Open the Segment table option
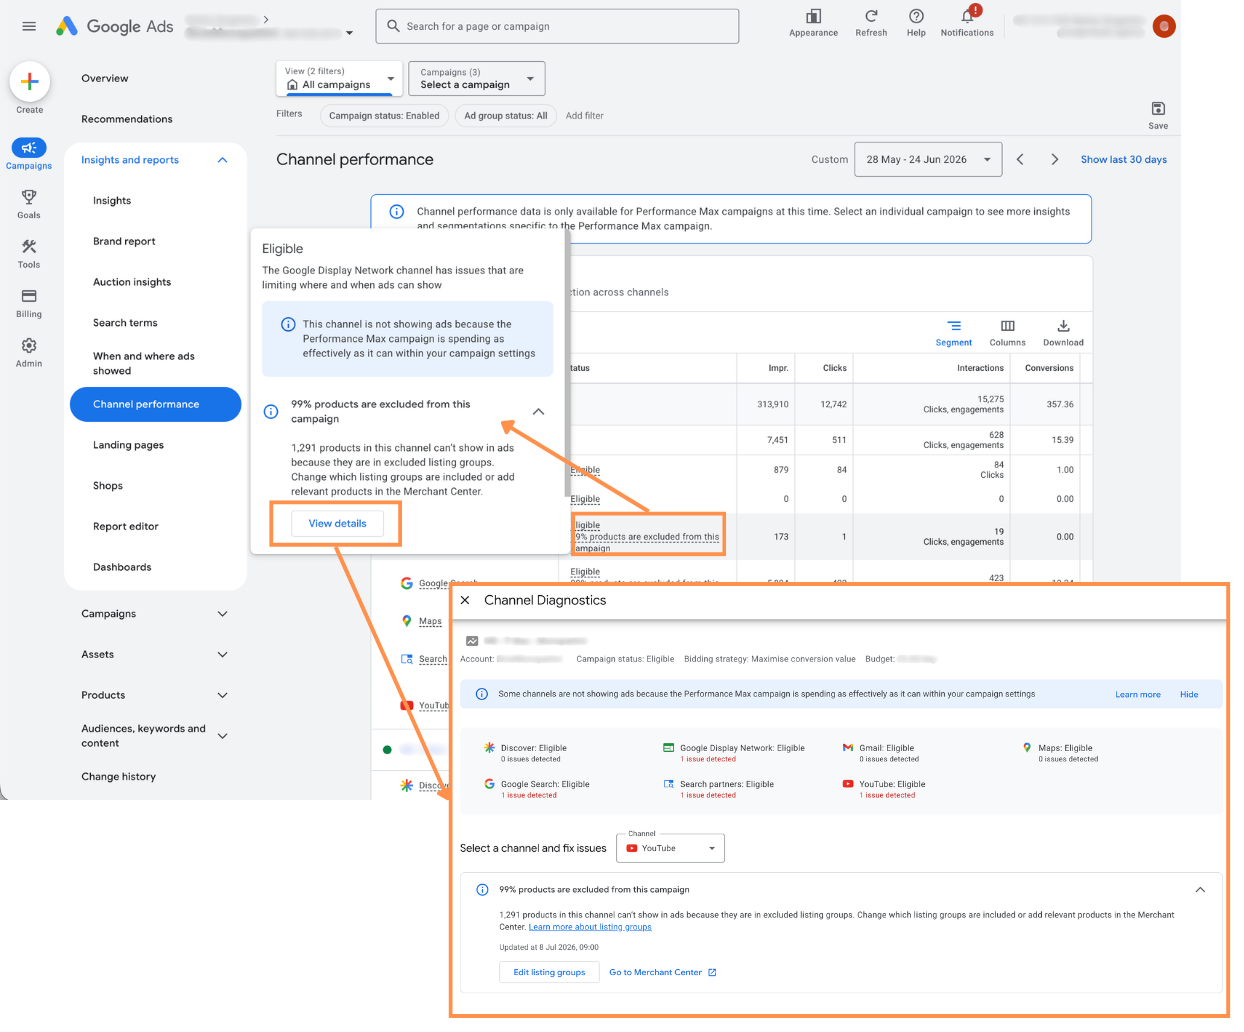The height and width of the screenshot is (1032, 1244). click(x=954, y=333)
